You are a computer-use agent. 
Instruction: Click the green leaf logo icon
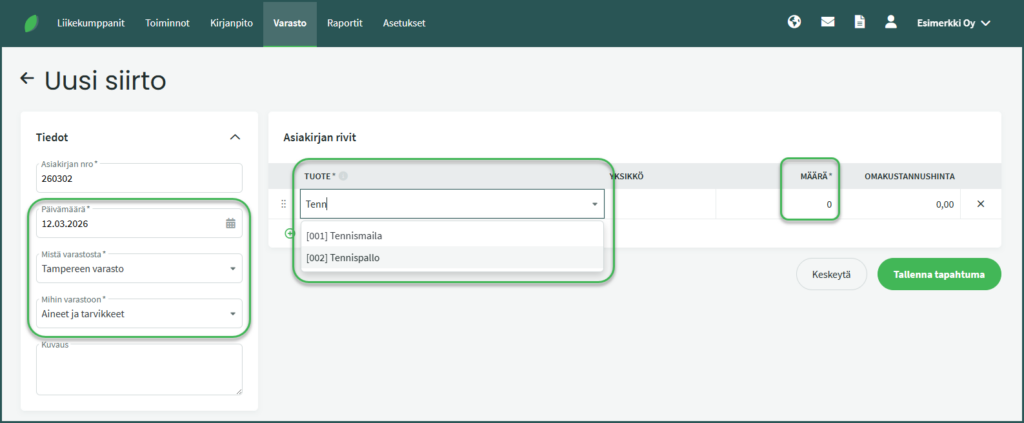31,23
